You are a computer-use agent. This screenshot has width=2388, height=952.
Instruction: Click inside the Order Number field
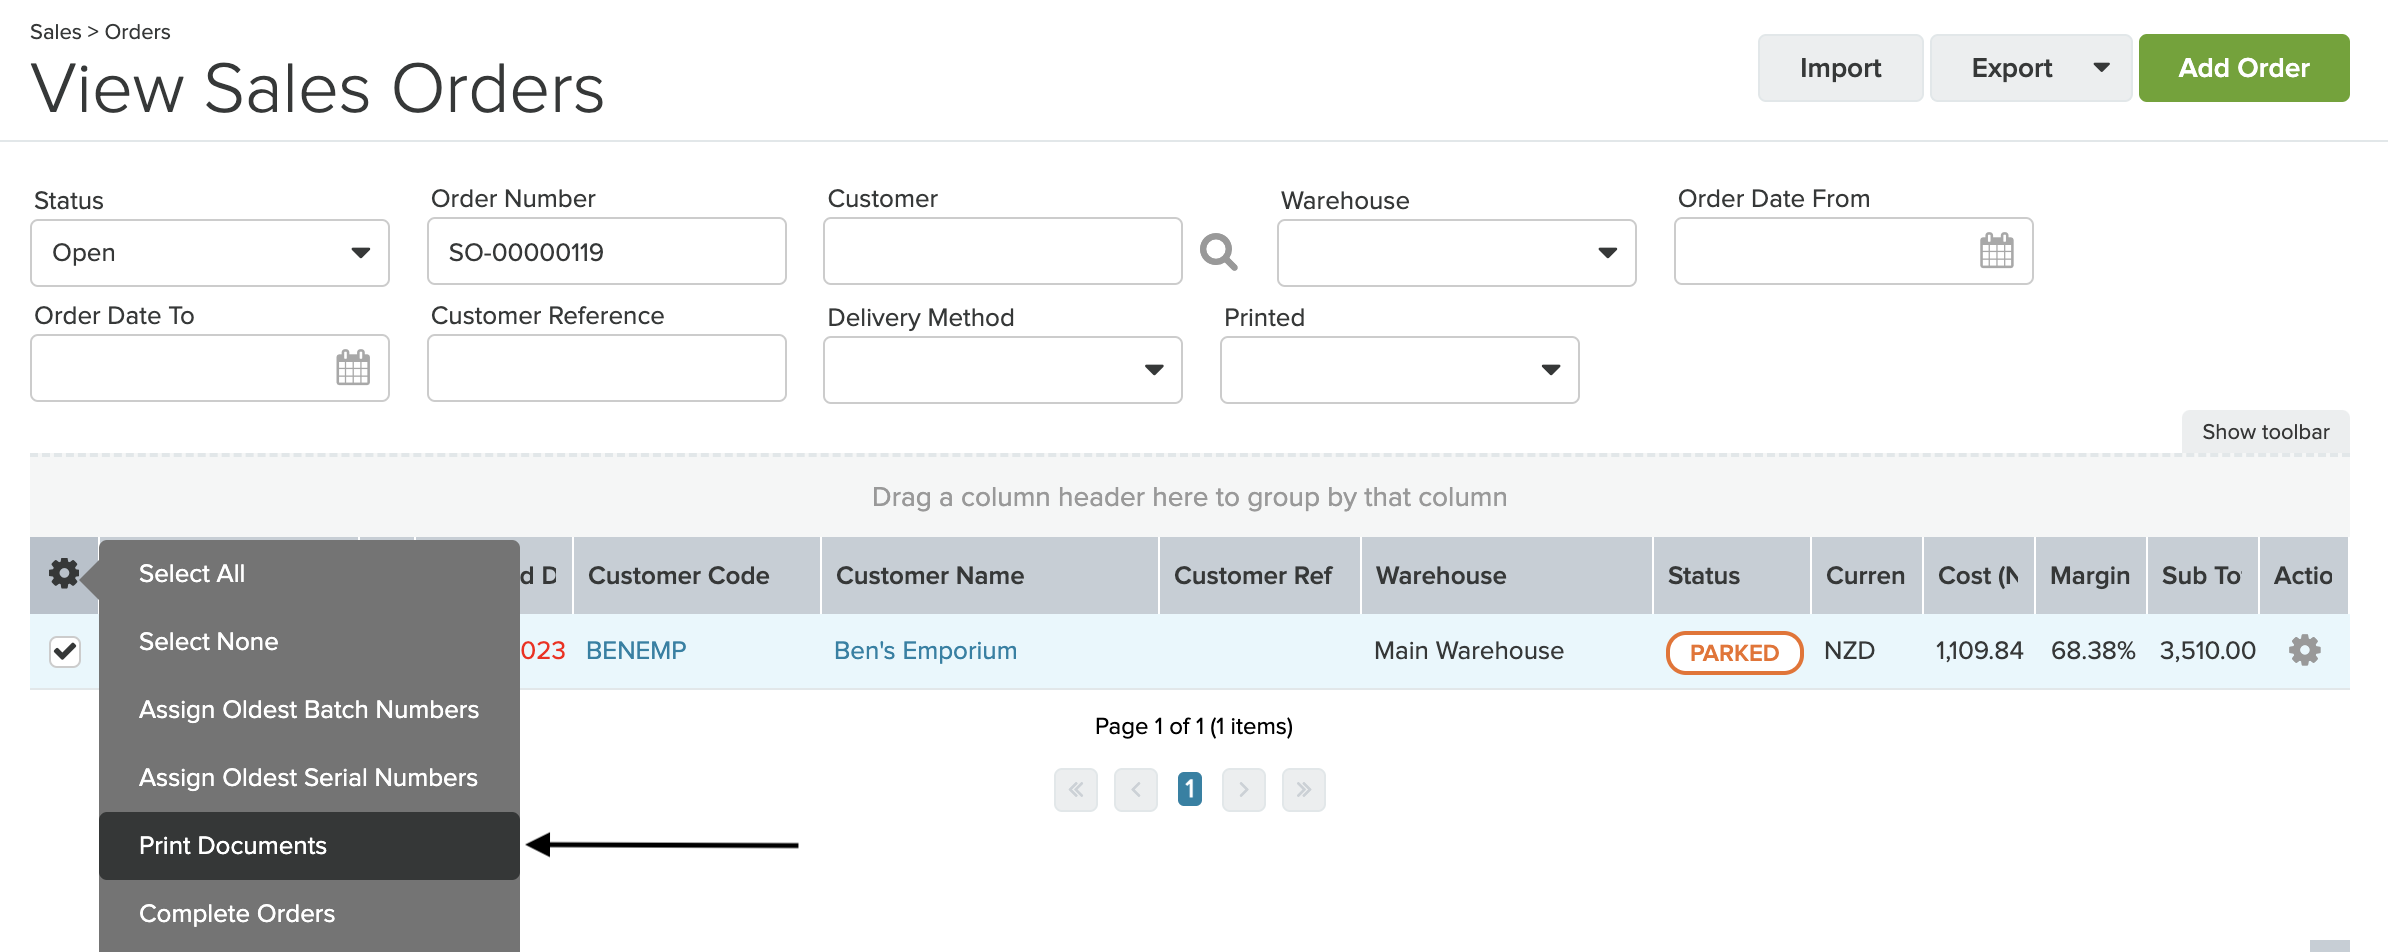(x=606, y=251)
